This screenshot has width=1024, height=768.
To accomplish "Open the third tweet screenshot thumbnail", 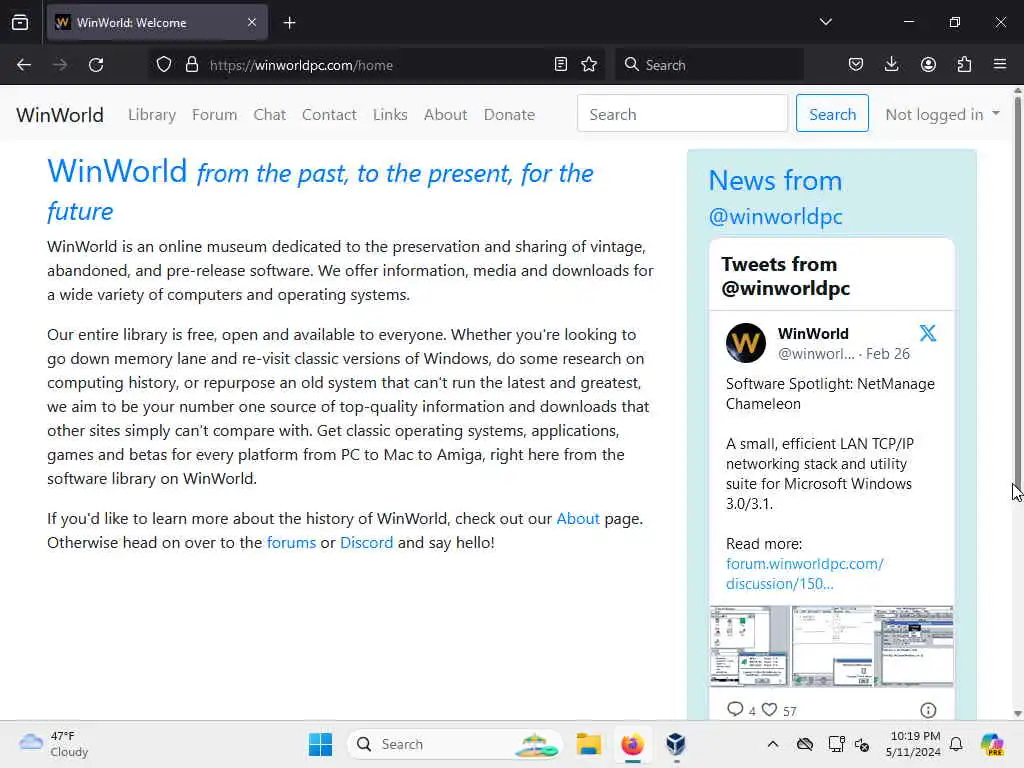I will pos(914,646).
